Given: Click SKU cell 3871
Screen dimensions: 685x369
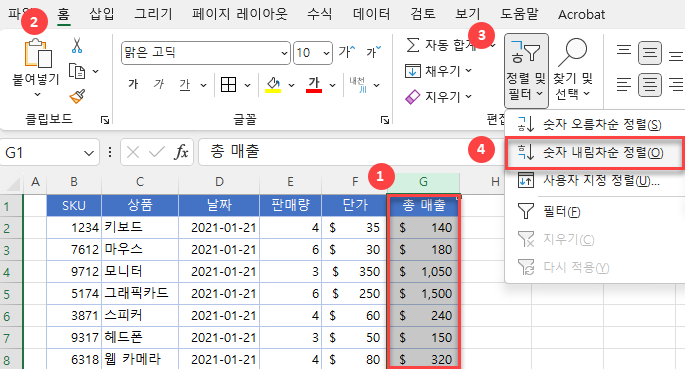Looking at the screenshot, I should click(x=74, y=315).
